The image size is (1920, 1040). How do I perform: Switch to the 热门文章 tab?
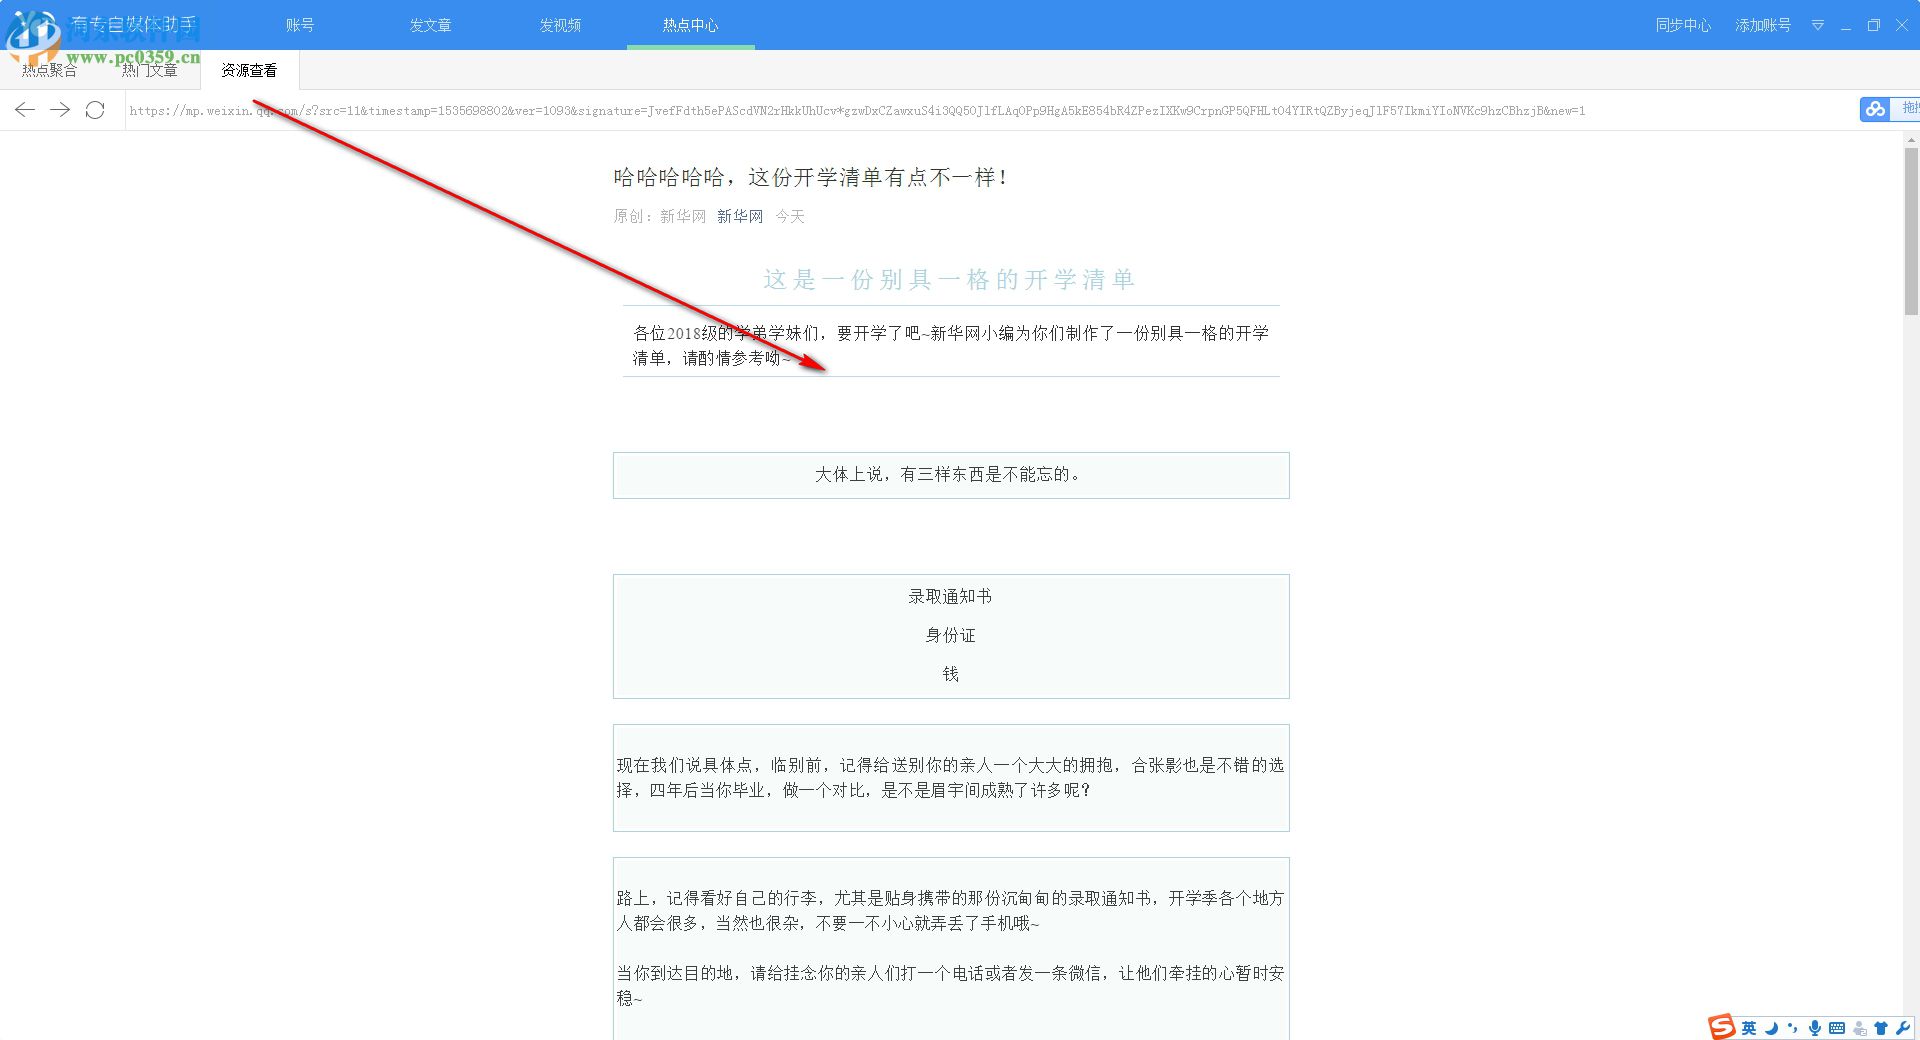click(150, 70)
